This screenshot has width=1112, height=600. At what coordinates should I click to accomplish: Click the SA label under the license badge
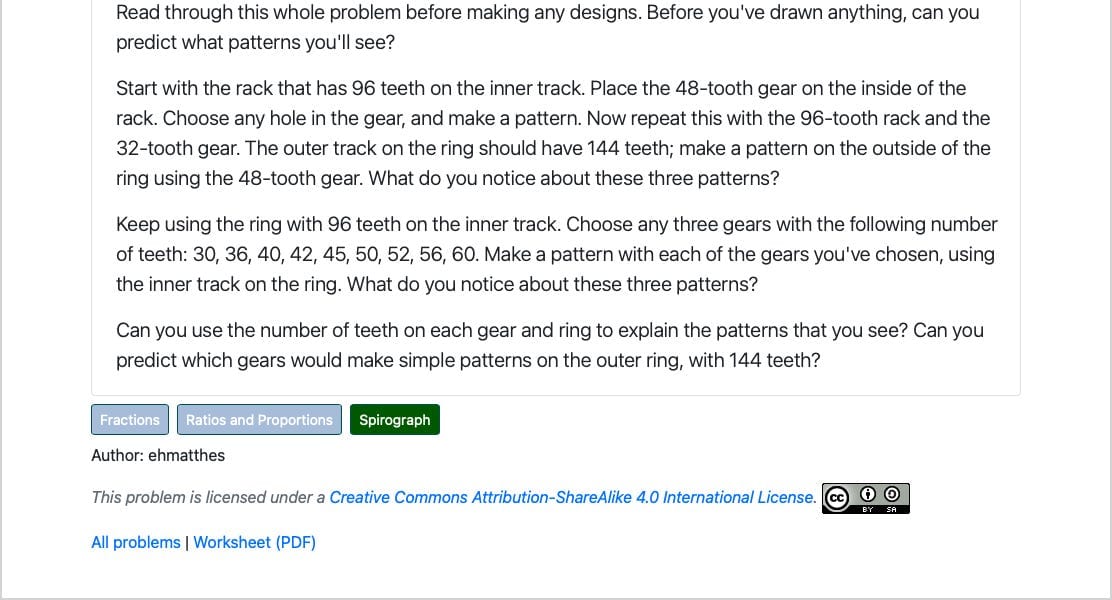pos(891,509)
